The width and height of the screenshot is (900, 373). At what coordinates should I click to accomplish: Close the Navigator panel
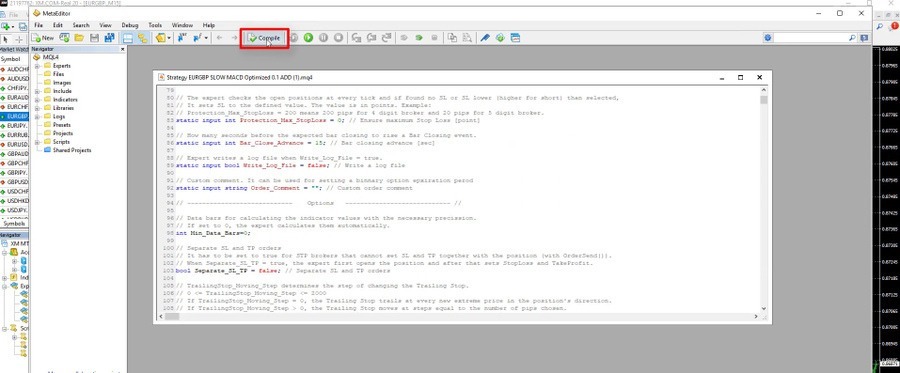click(122, 49)
